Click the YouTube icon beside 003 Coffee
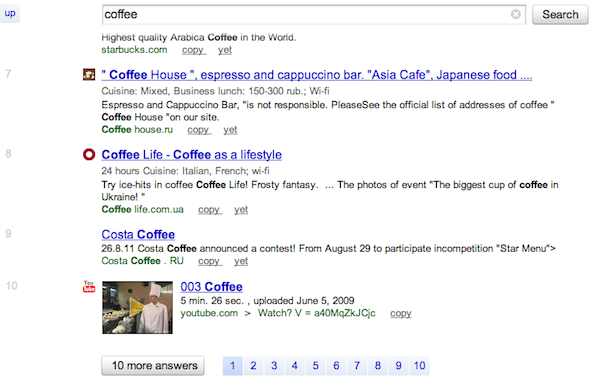This screenshot has width=600, height=384. click(x=89, y=286)
